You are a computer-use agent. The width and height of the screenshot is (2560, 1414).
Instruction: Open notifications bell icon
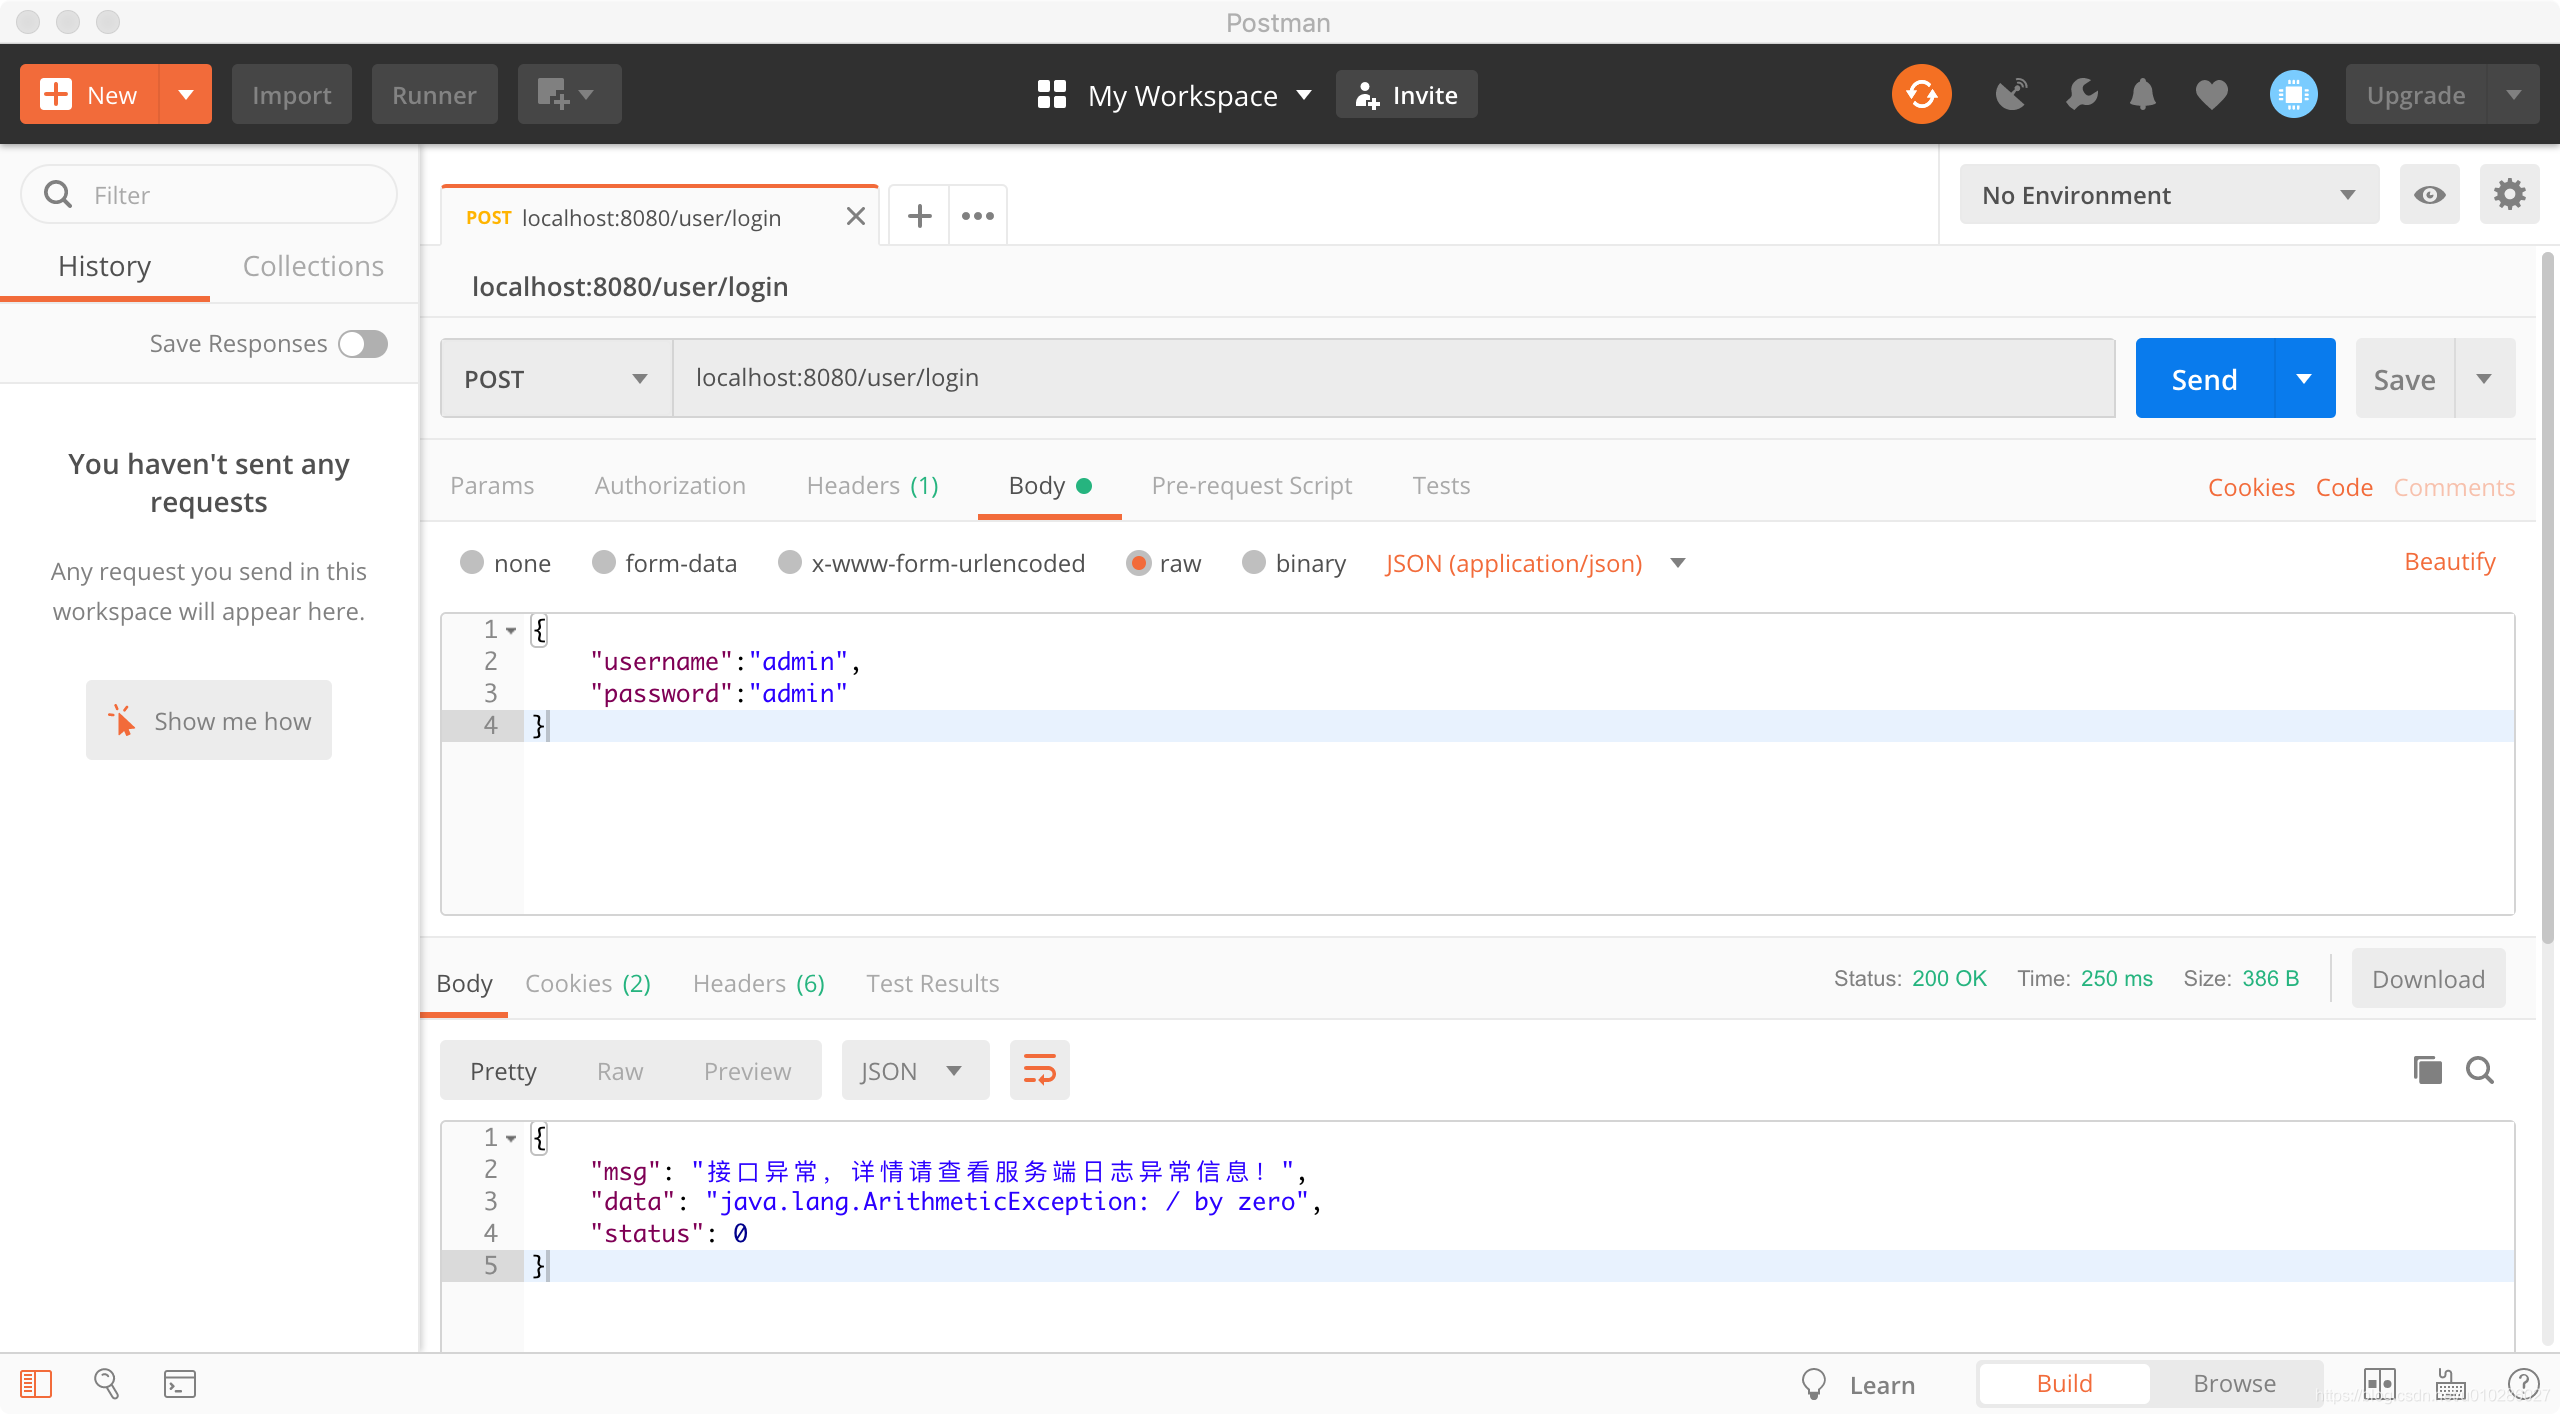pyautogui.click(x=2142, y=94)
